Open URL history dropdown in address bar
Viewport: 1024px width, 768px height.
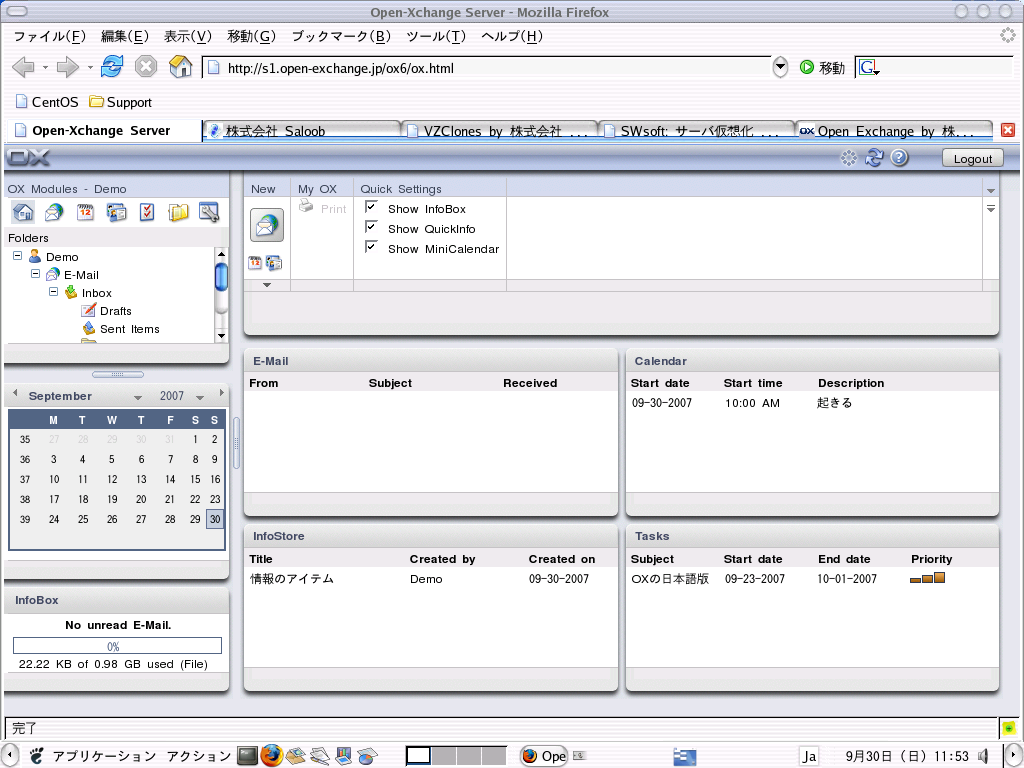[x=780, y=67]
